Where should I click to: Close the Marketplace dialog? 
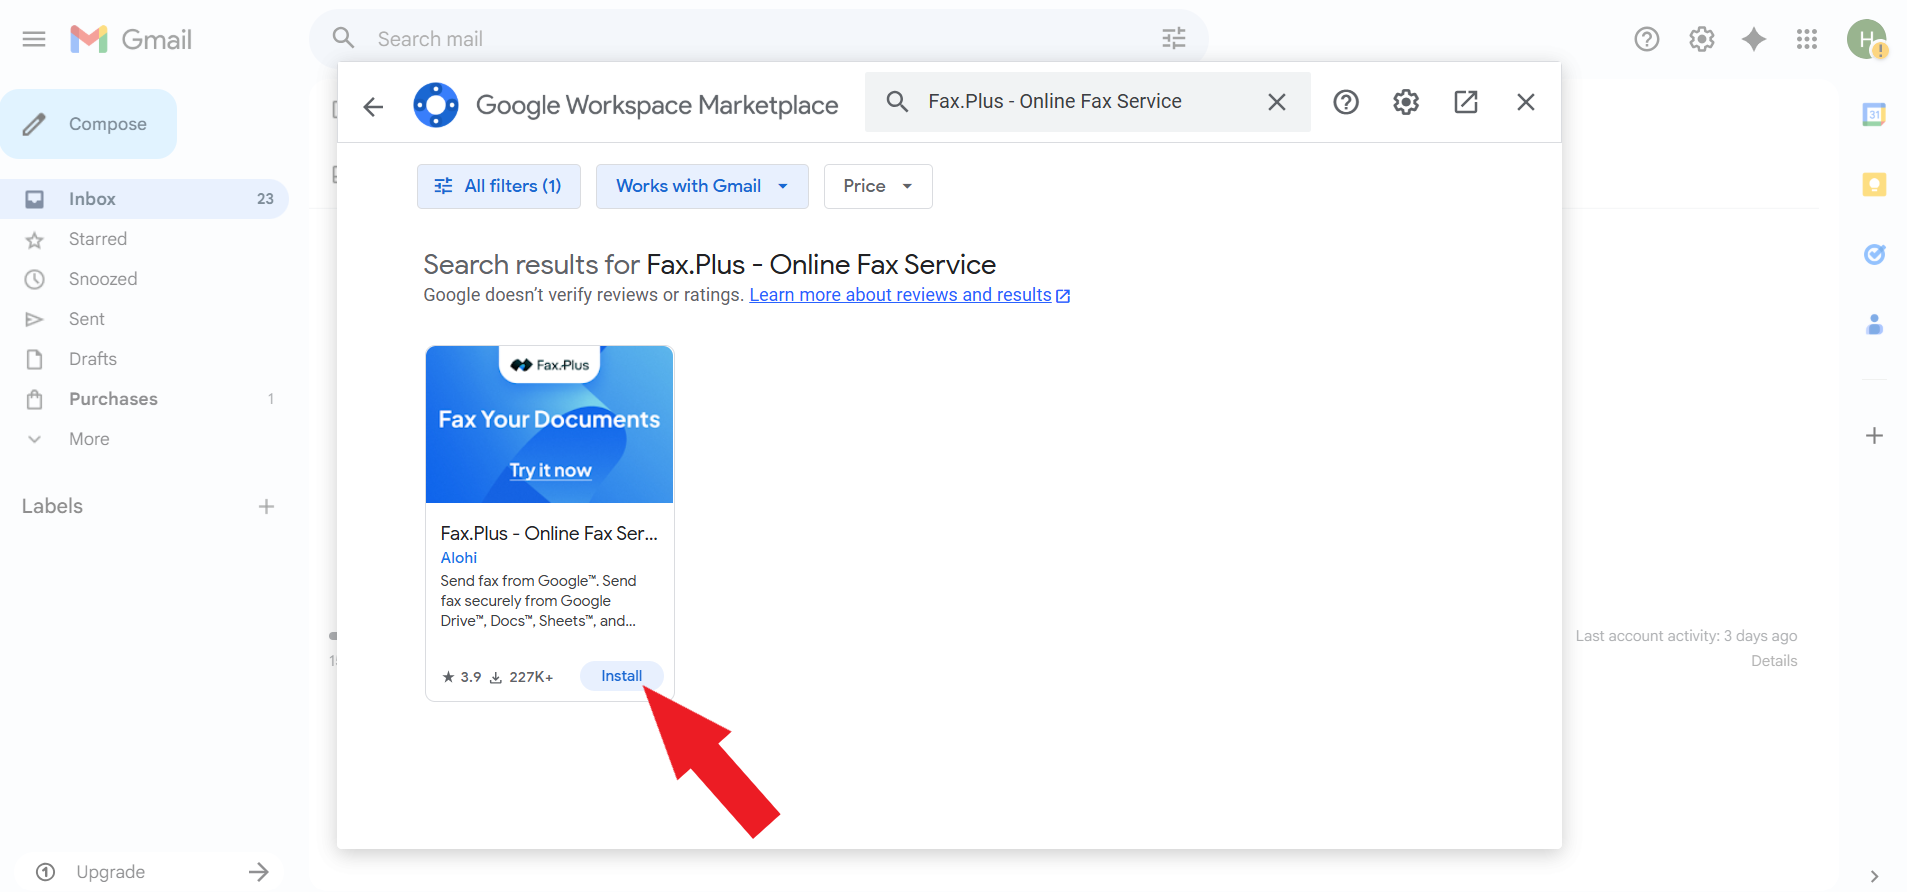[x=1526, y=102]
